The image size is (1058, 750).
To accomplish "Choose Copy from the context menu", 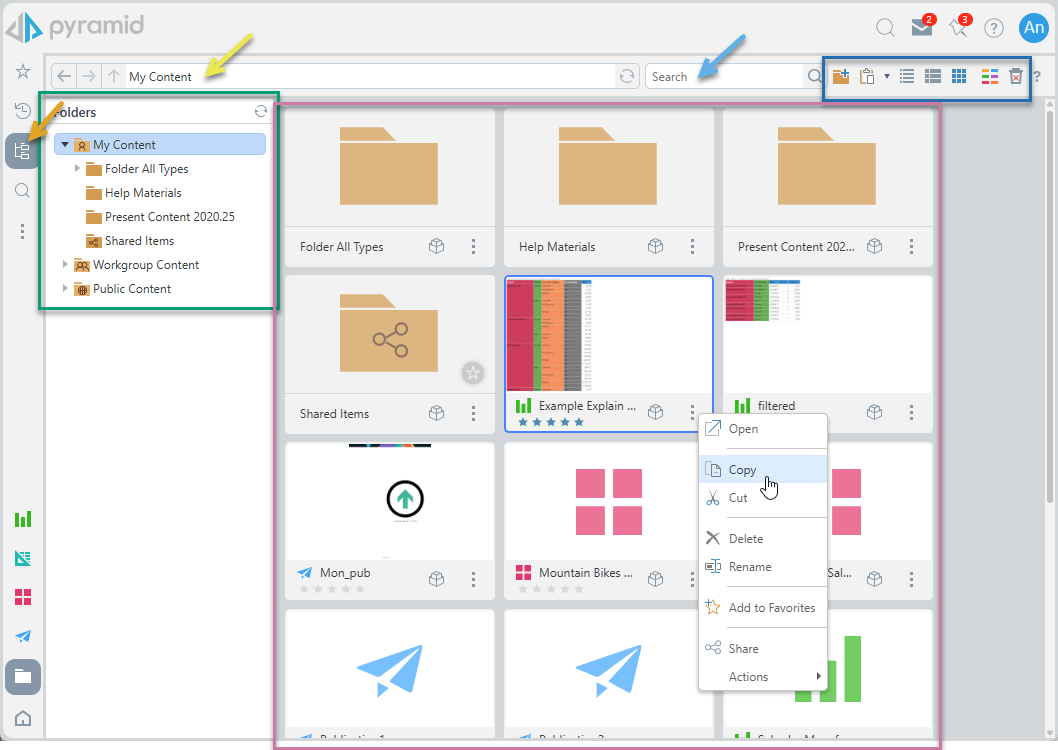I will [x=742, y=470].
